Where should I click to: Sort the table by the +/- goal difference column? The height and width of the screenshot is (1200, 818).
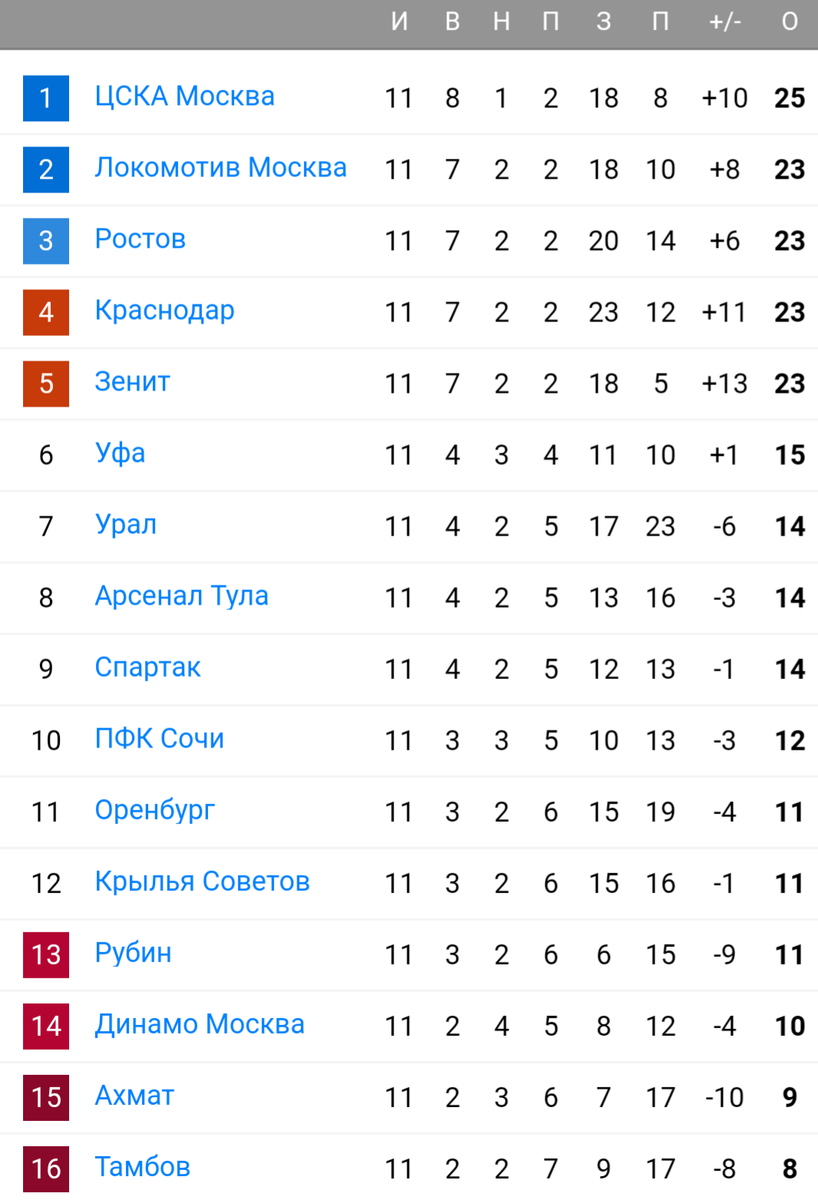coord(724,21)
